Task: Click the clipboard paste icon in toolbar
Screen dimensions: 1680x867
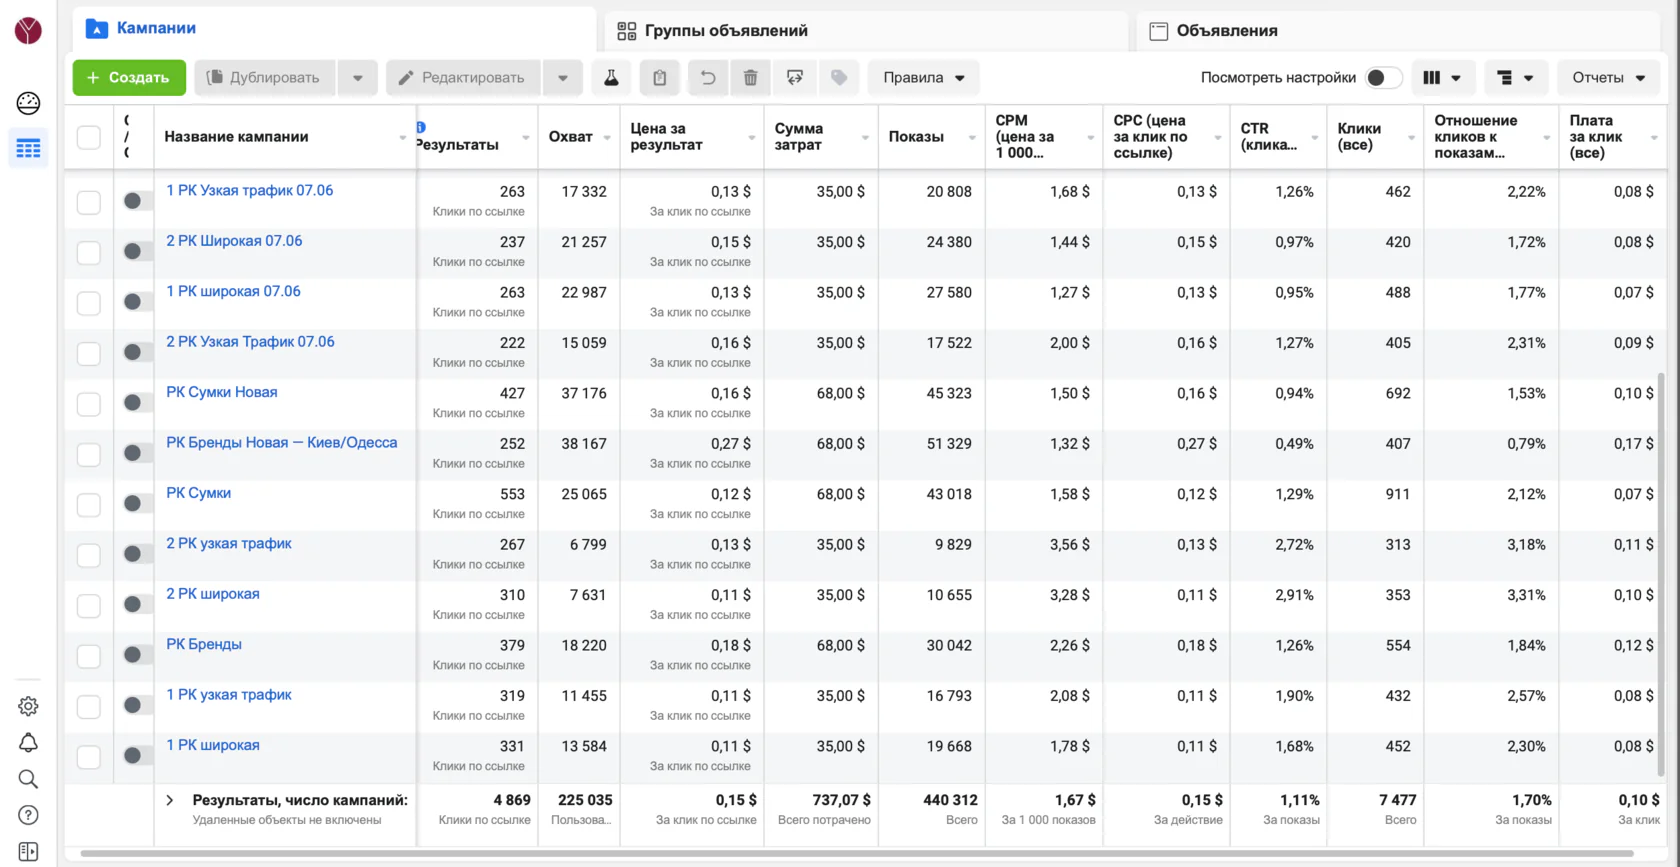Action: point(659,77)
